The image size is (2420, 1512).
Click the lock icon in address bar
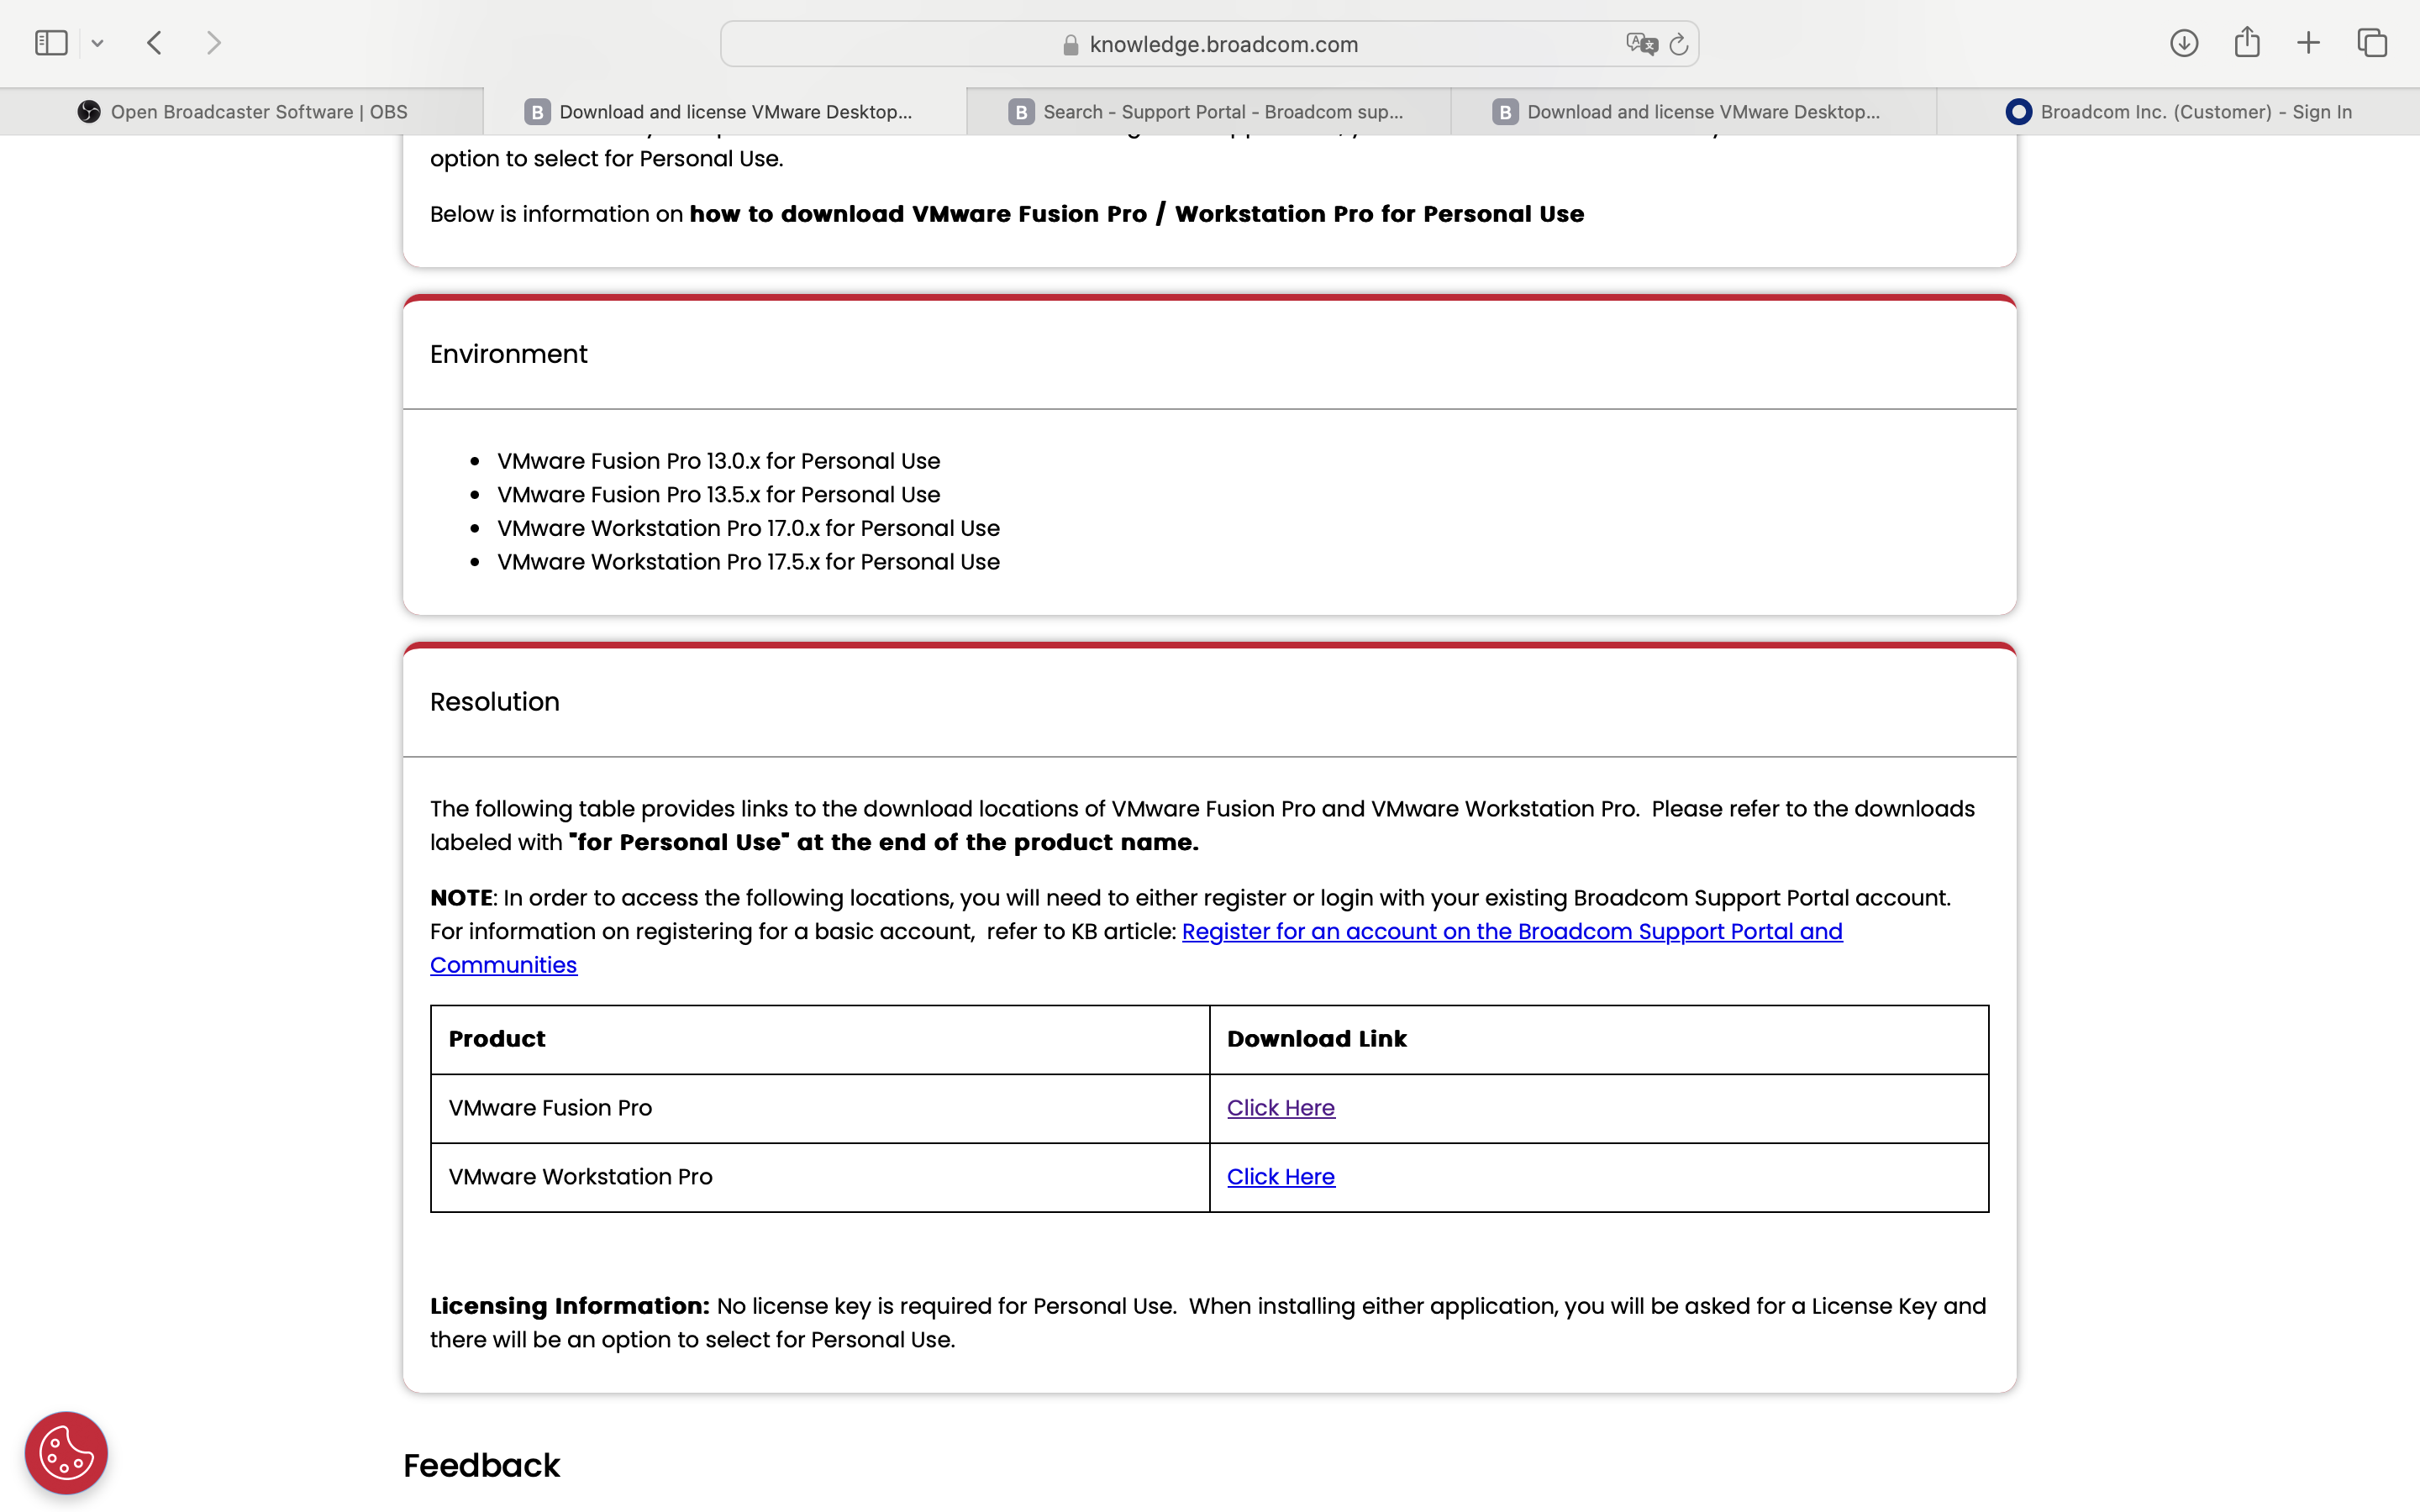point(1070,44)
